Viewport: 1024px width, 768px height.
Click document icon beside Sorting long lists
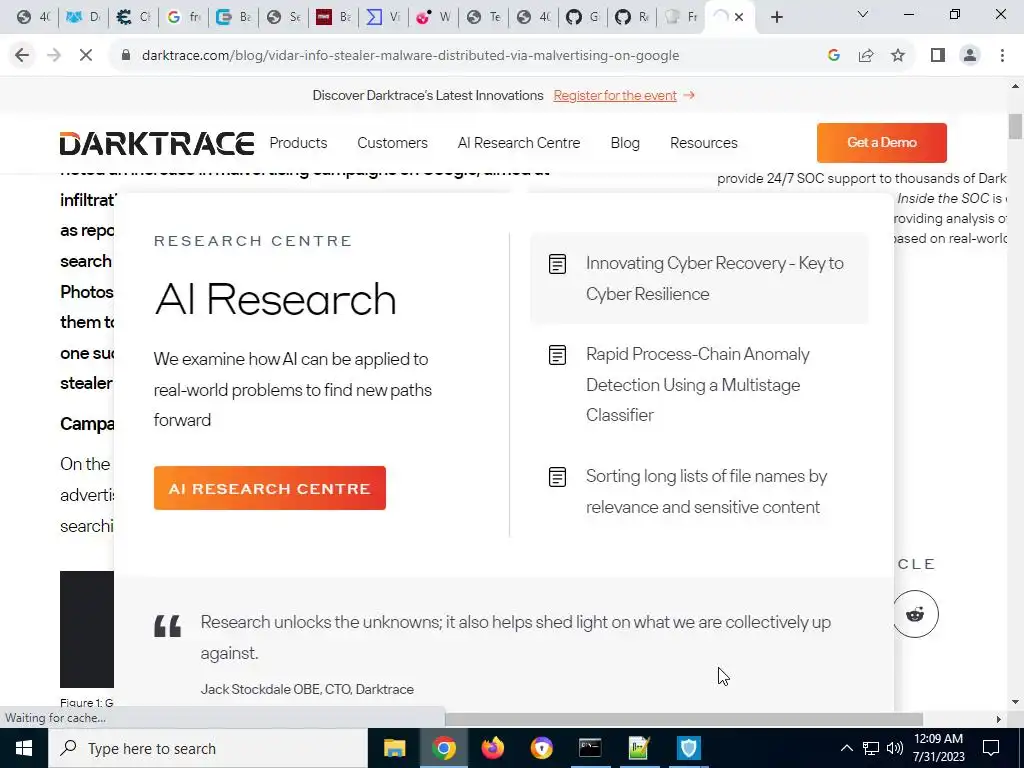557,477
